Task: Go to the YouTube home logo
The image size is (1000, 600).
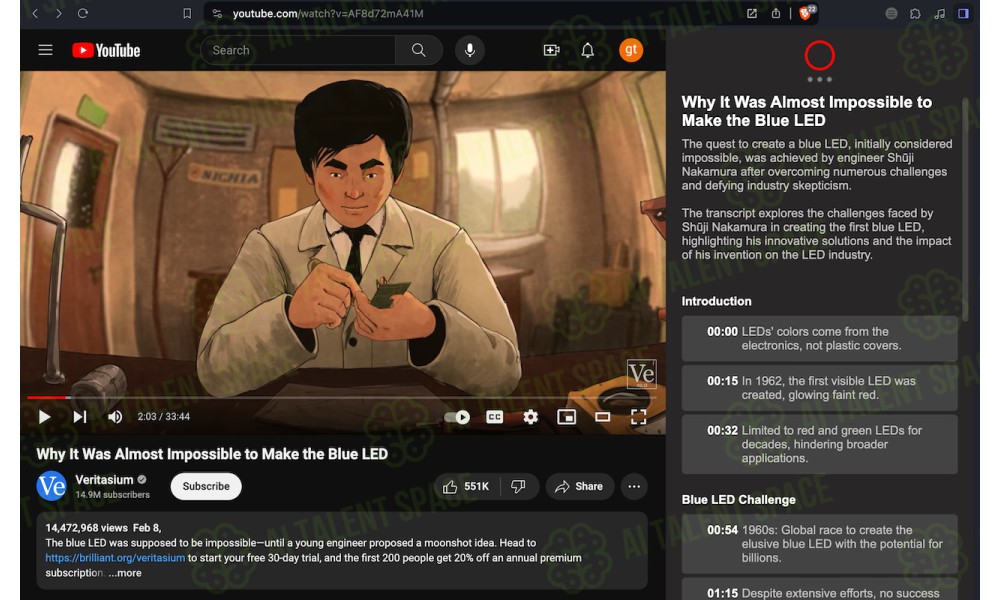Action: point(106,50)
